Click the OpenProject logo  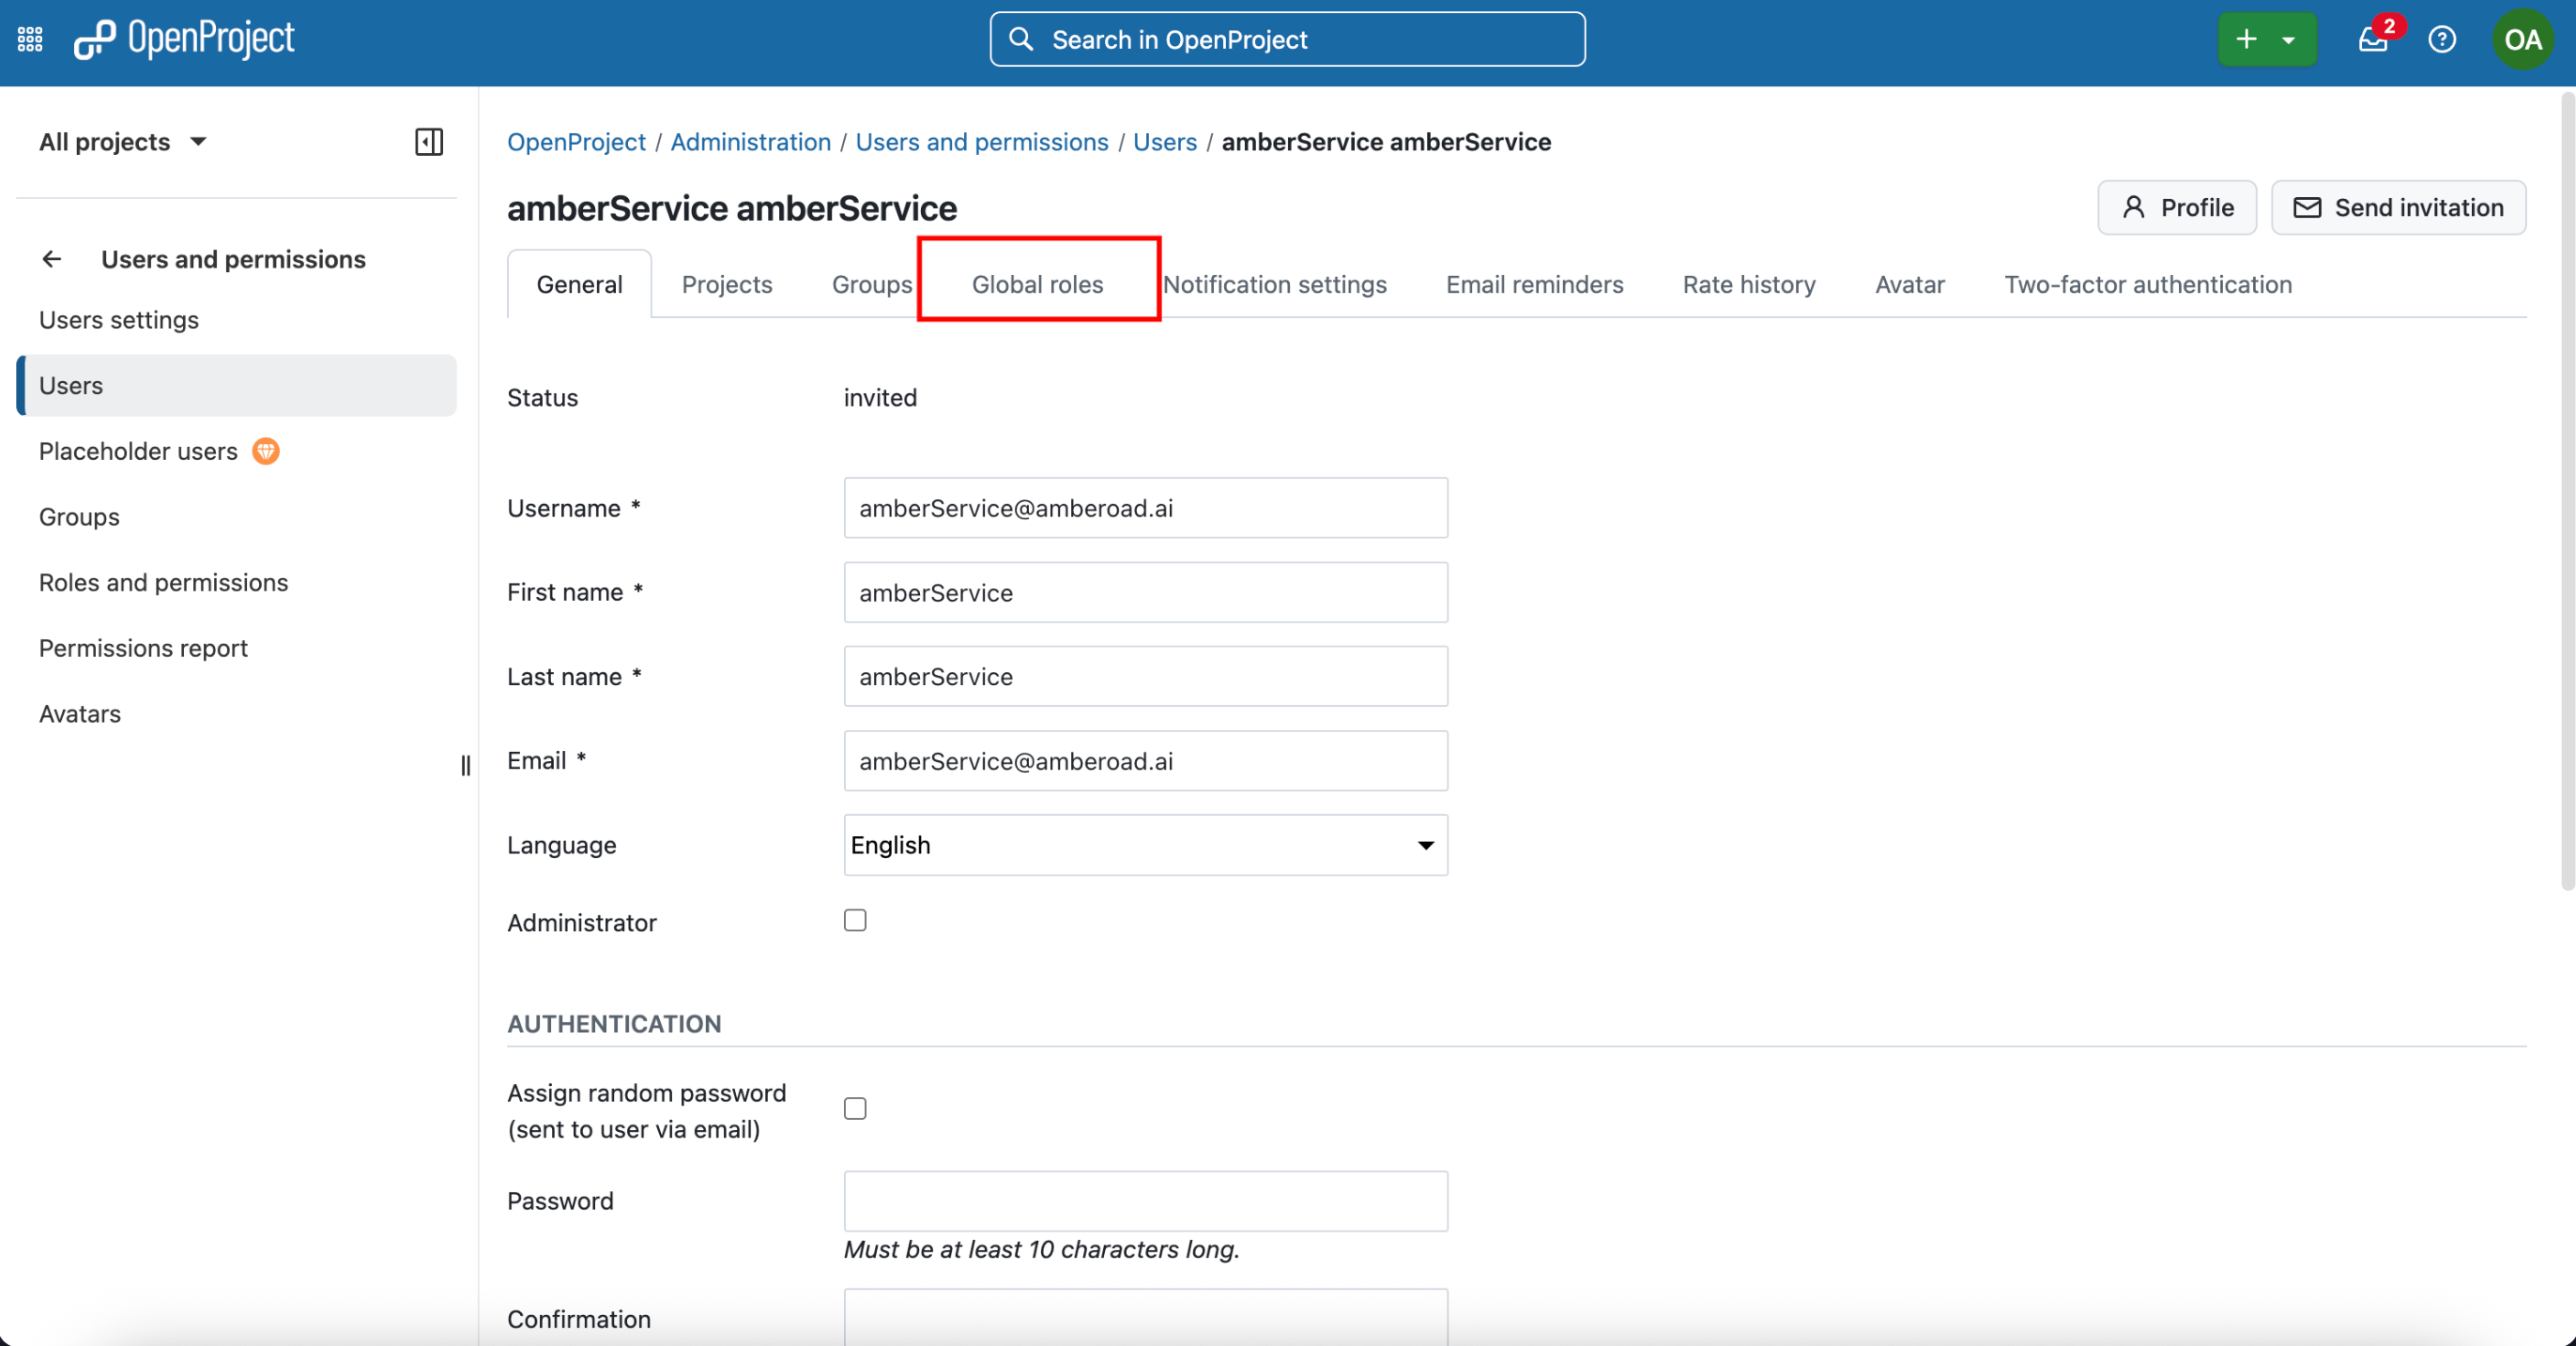[184, 39]
